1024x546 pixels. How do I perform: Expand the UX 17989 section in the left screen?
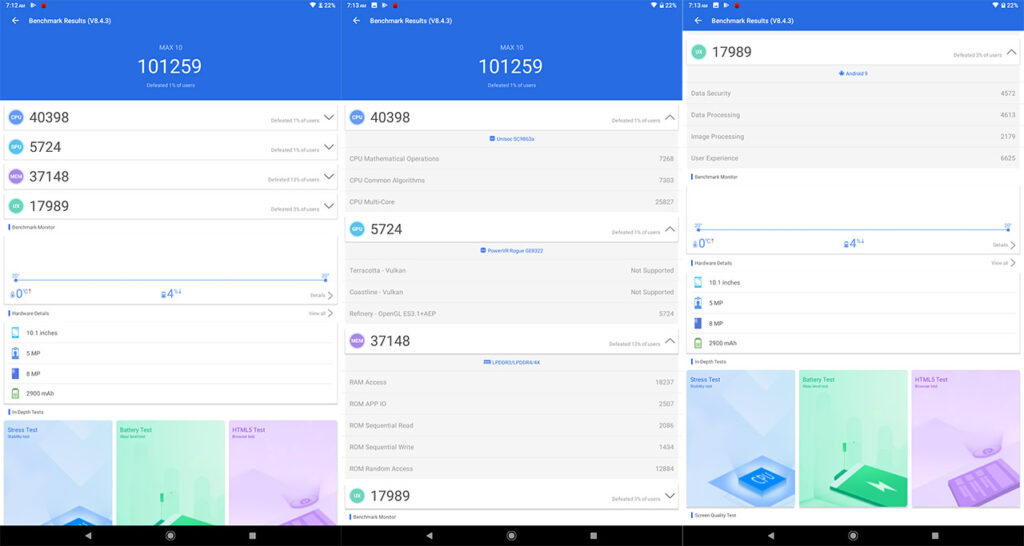328,206
